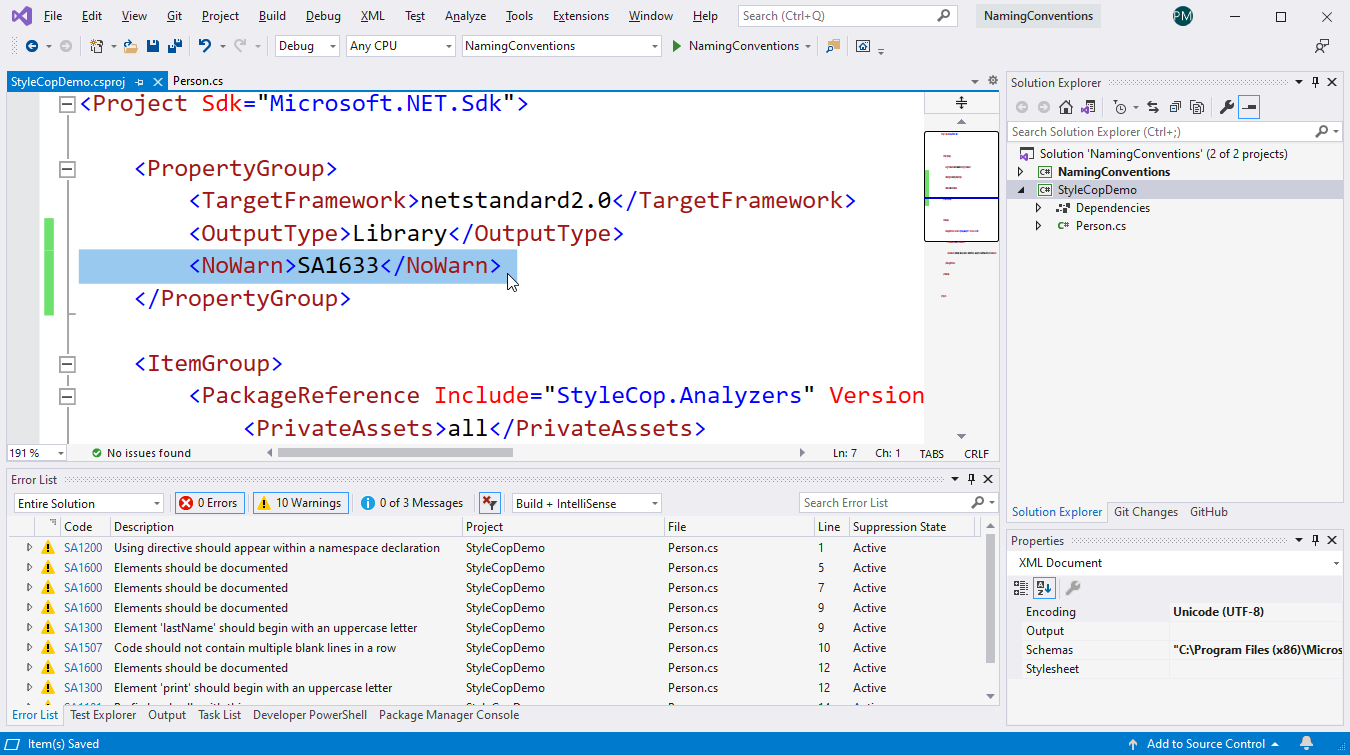
Task: Open Properties via the wrench icon in Solution Explorer
Action: (1227, 107)
